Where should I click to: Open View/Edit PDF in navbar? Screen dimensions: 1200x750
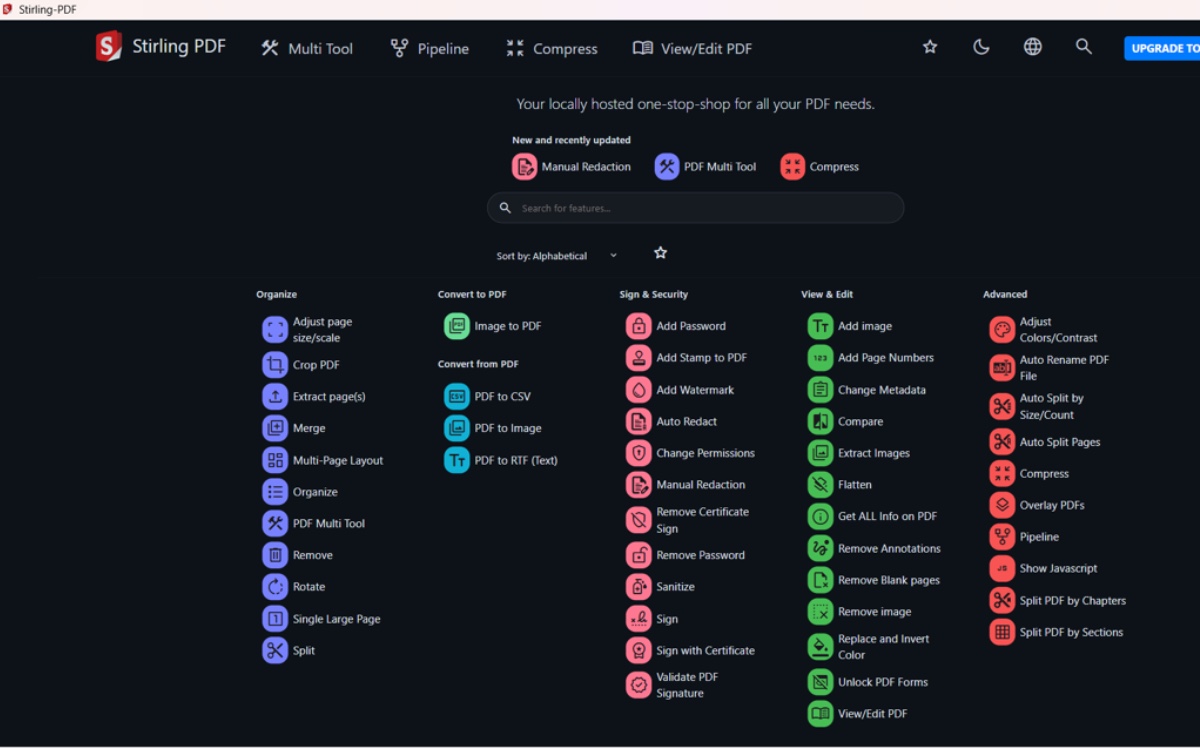692,48
